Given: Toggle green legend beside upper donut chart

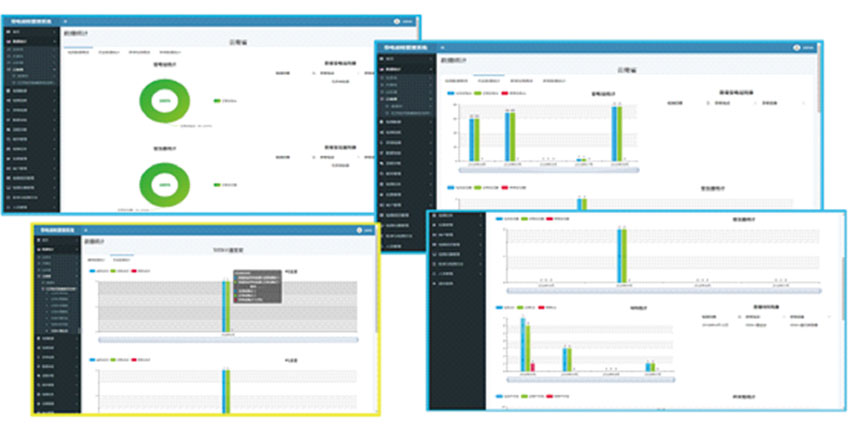Looking at the screenshot, I should click(x=217, y=101).
